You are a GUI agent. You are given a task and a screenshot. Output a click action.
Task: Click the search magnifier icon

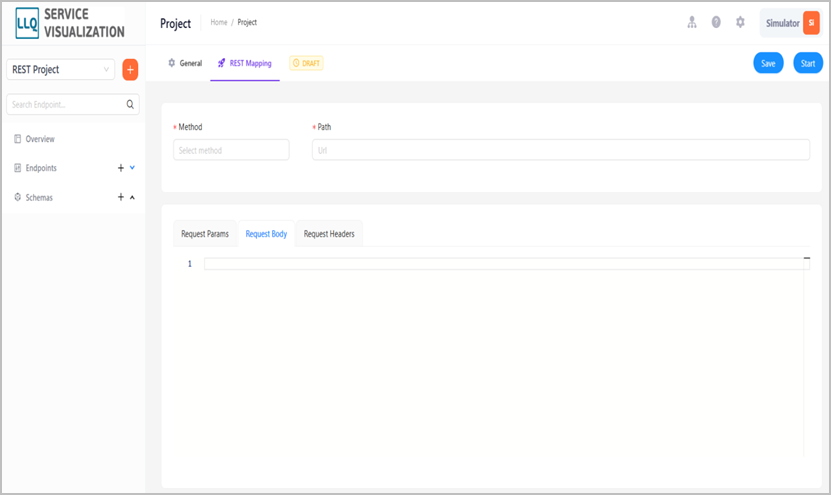(x=130, y=104)
